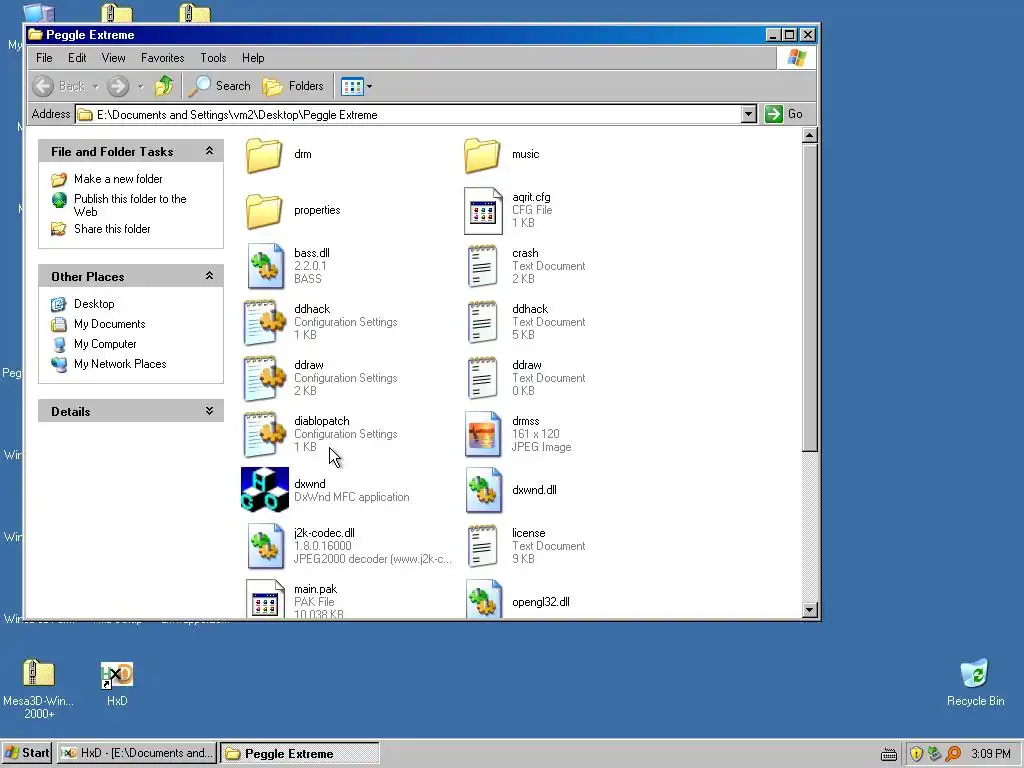
Task: Open the File menu
Action: 44,58
